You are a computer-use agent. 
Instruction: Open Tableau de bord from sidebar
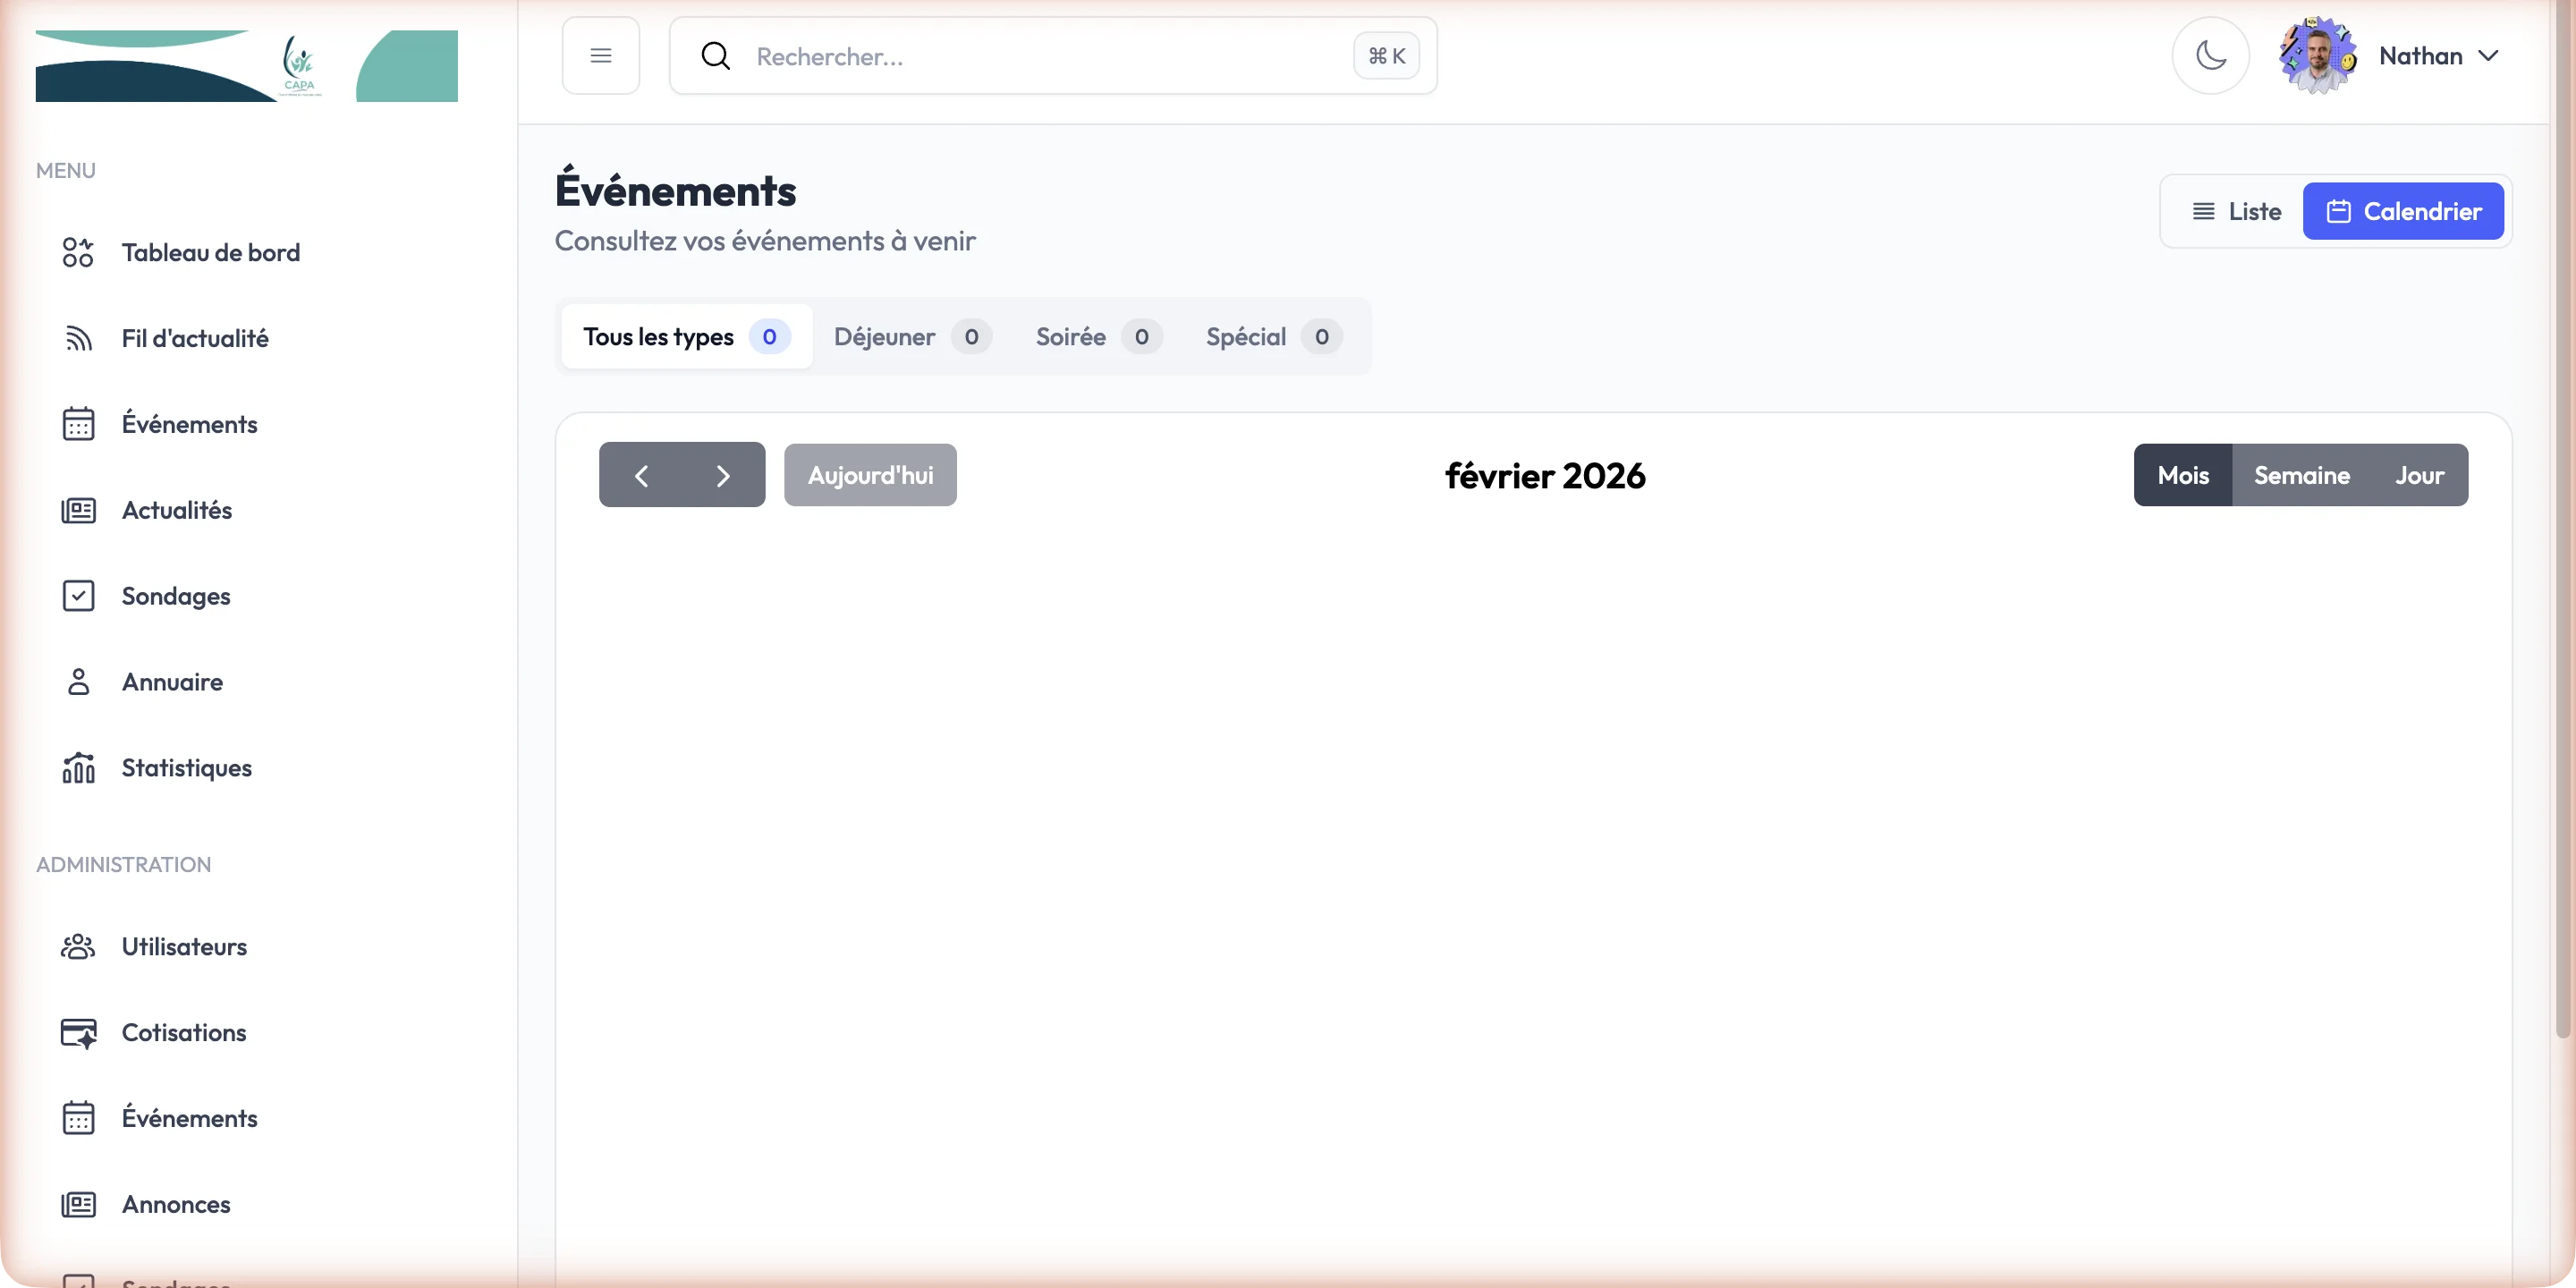[x=210, y=253]
